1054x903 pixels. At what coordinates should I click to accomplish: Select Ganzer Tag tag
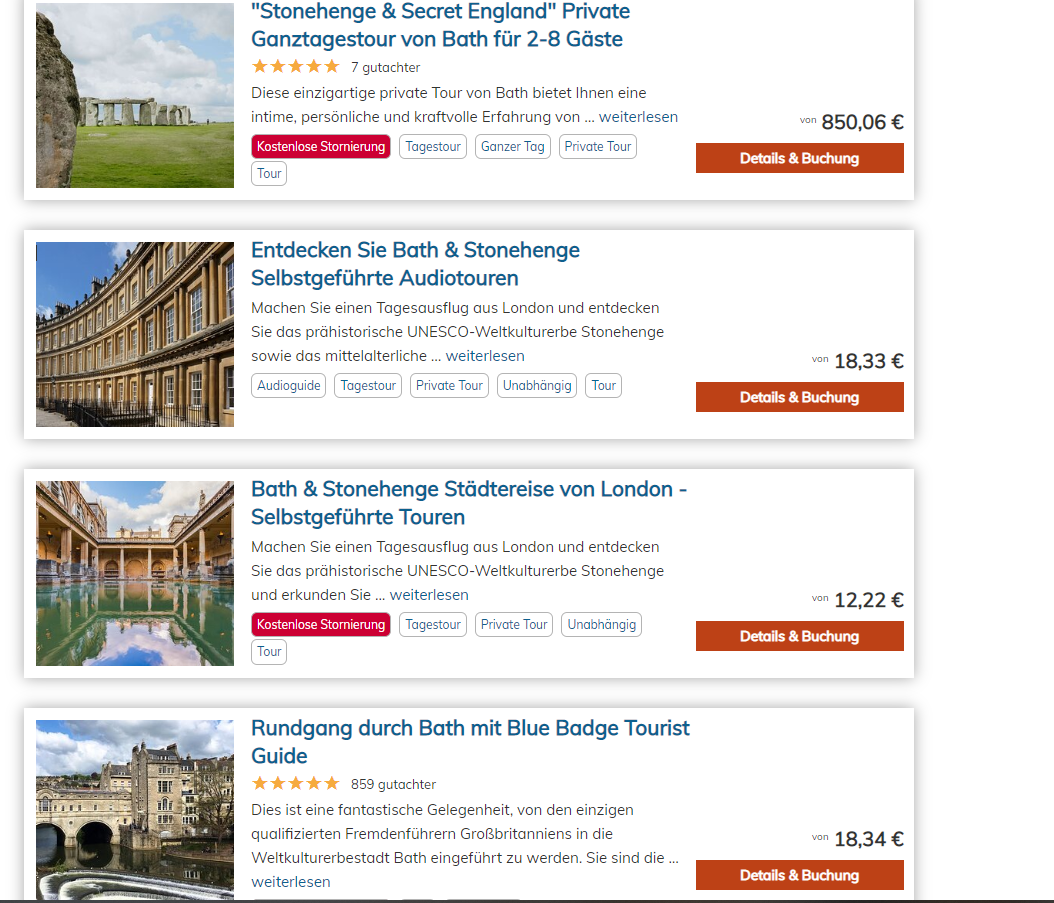[512, 147]
